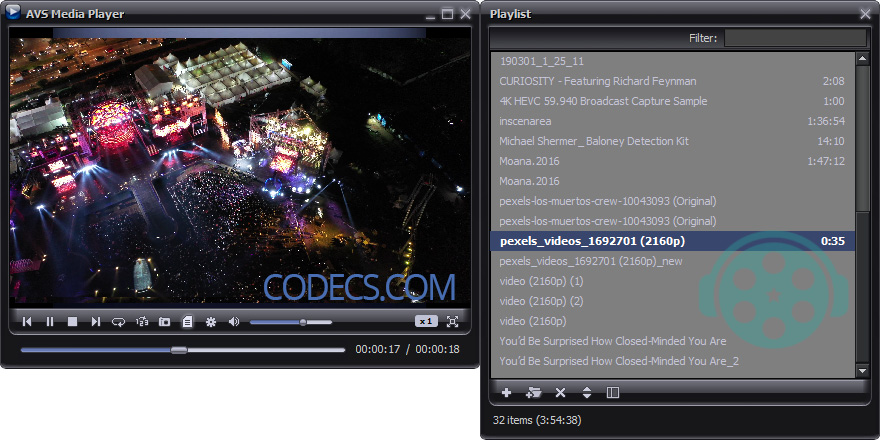Click the AVS Media Player logo icon
880x440 pixels.
click(x=12, y=12)
